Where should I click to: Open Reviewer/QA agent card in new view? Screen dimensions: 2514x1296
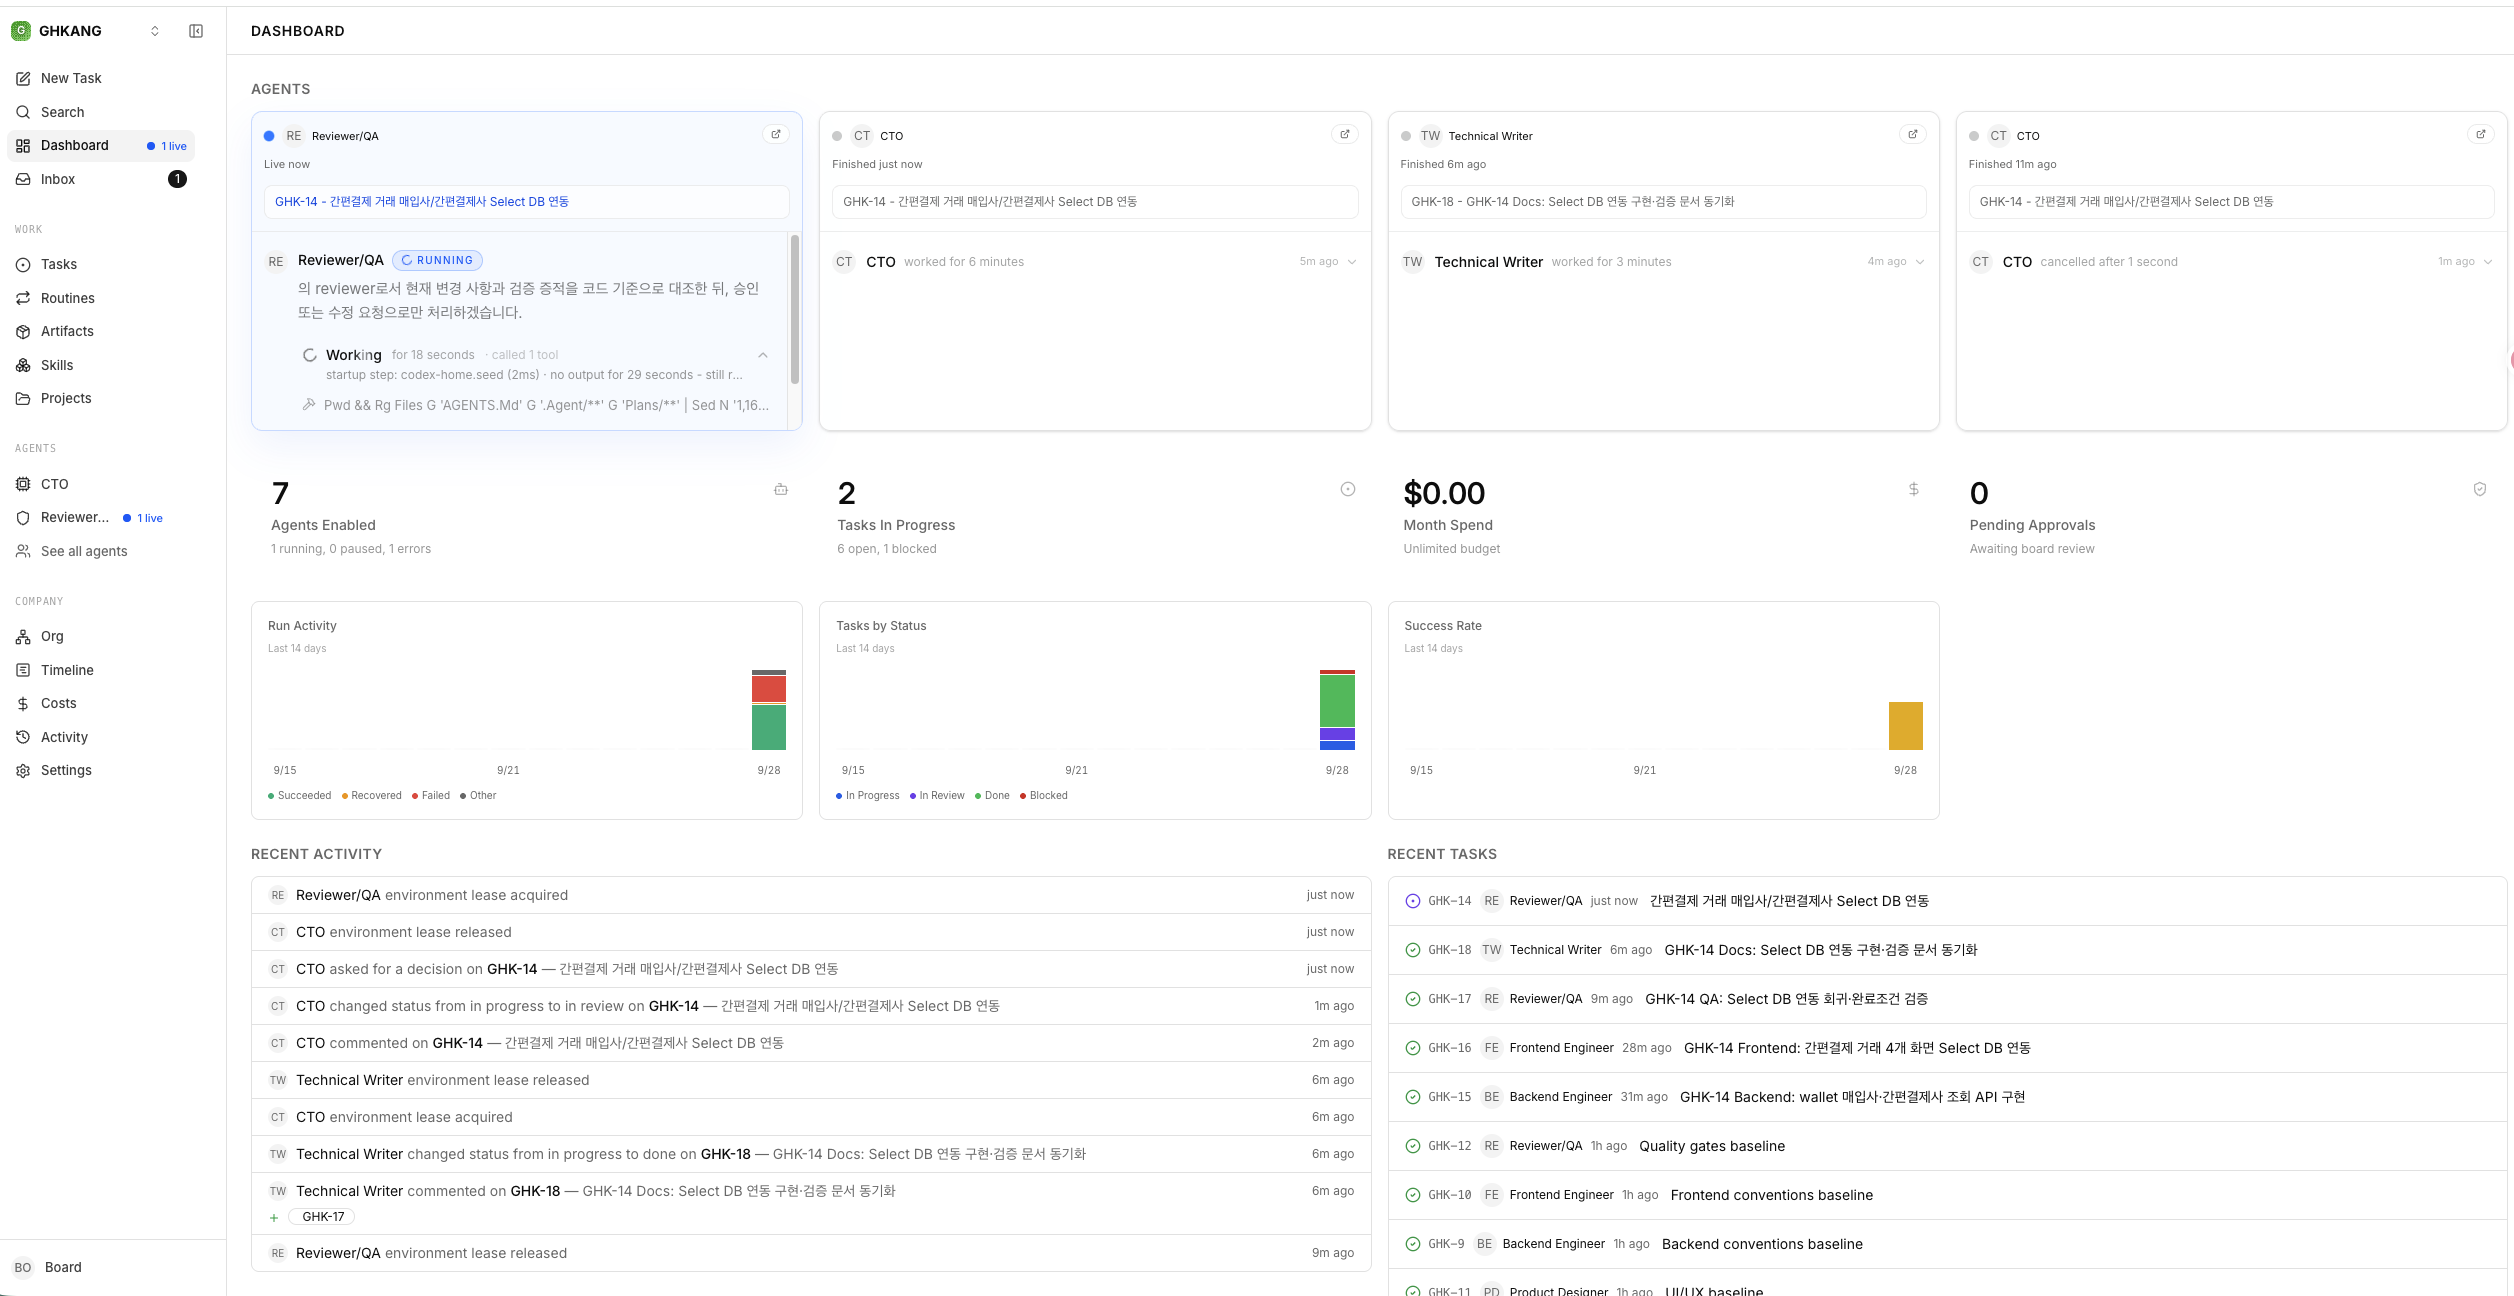coord(776,134)
